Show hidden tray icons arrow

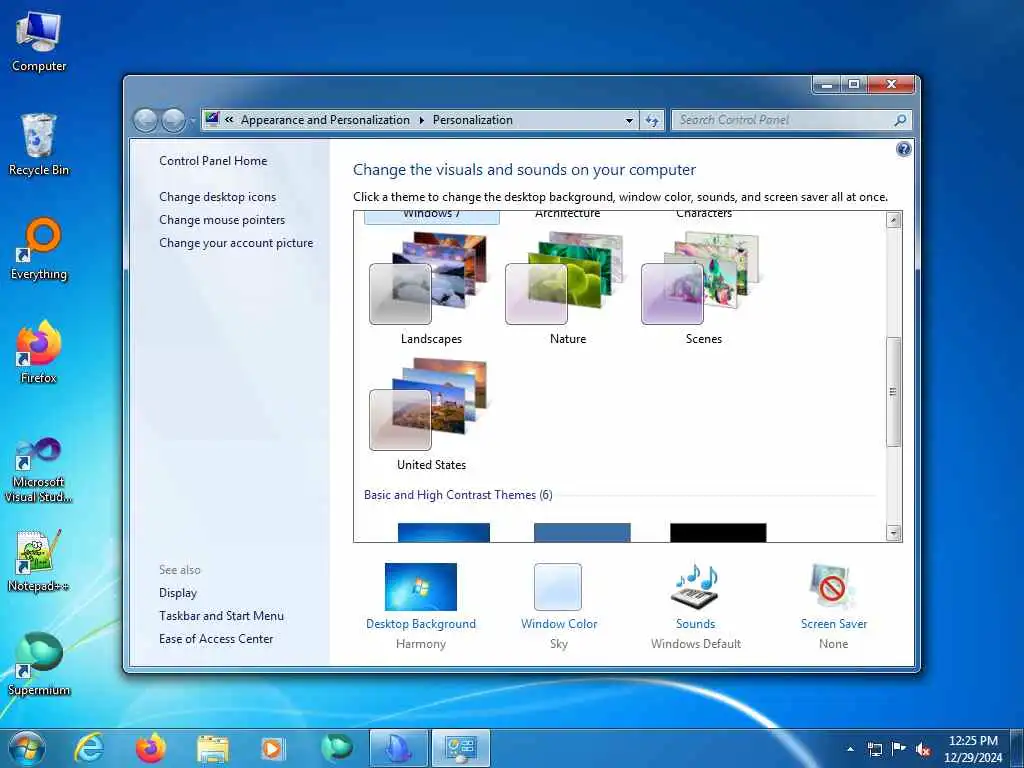pyautogui.click(x=850, y=749)
